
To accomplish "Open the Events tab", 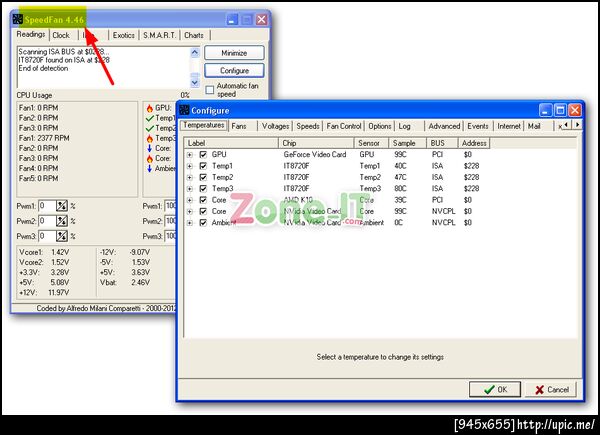I will coord(478,126).
